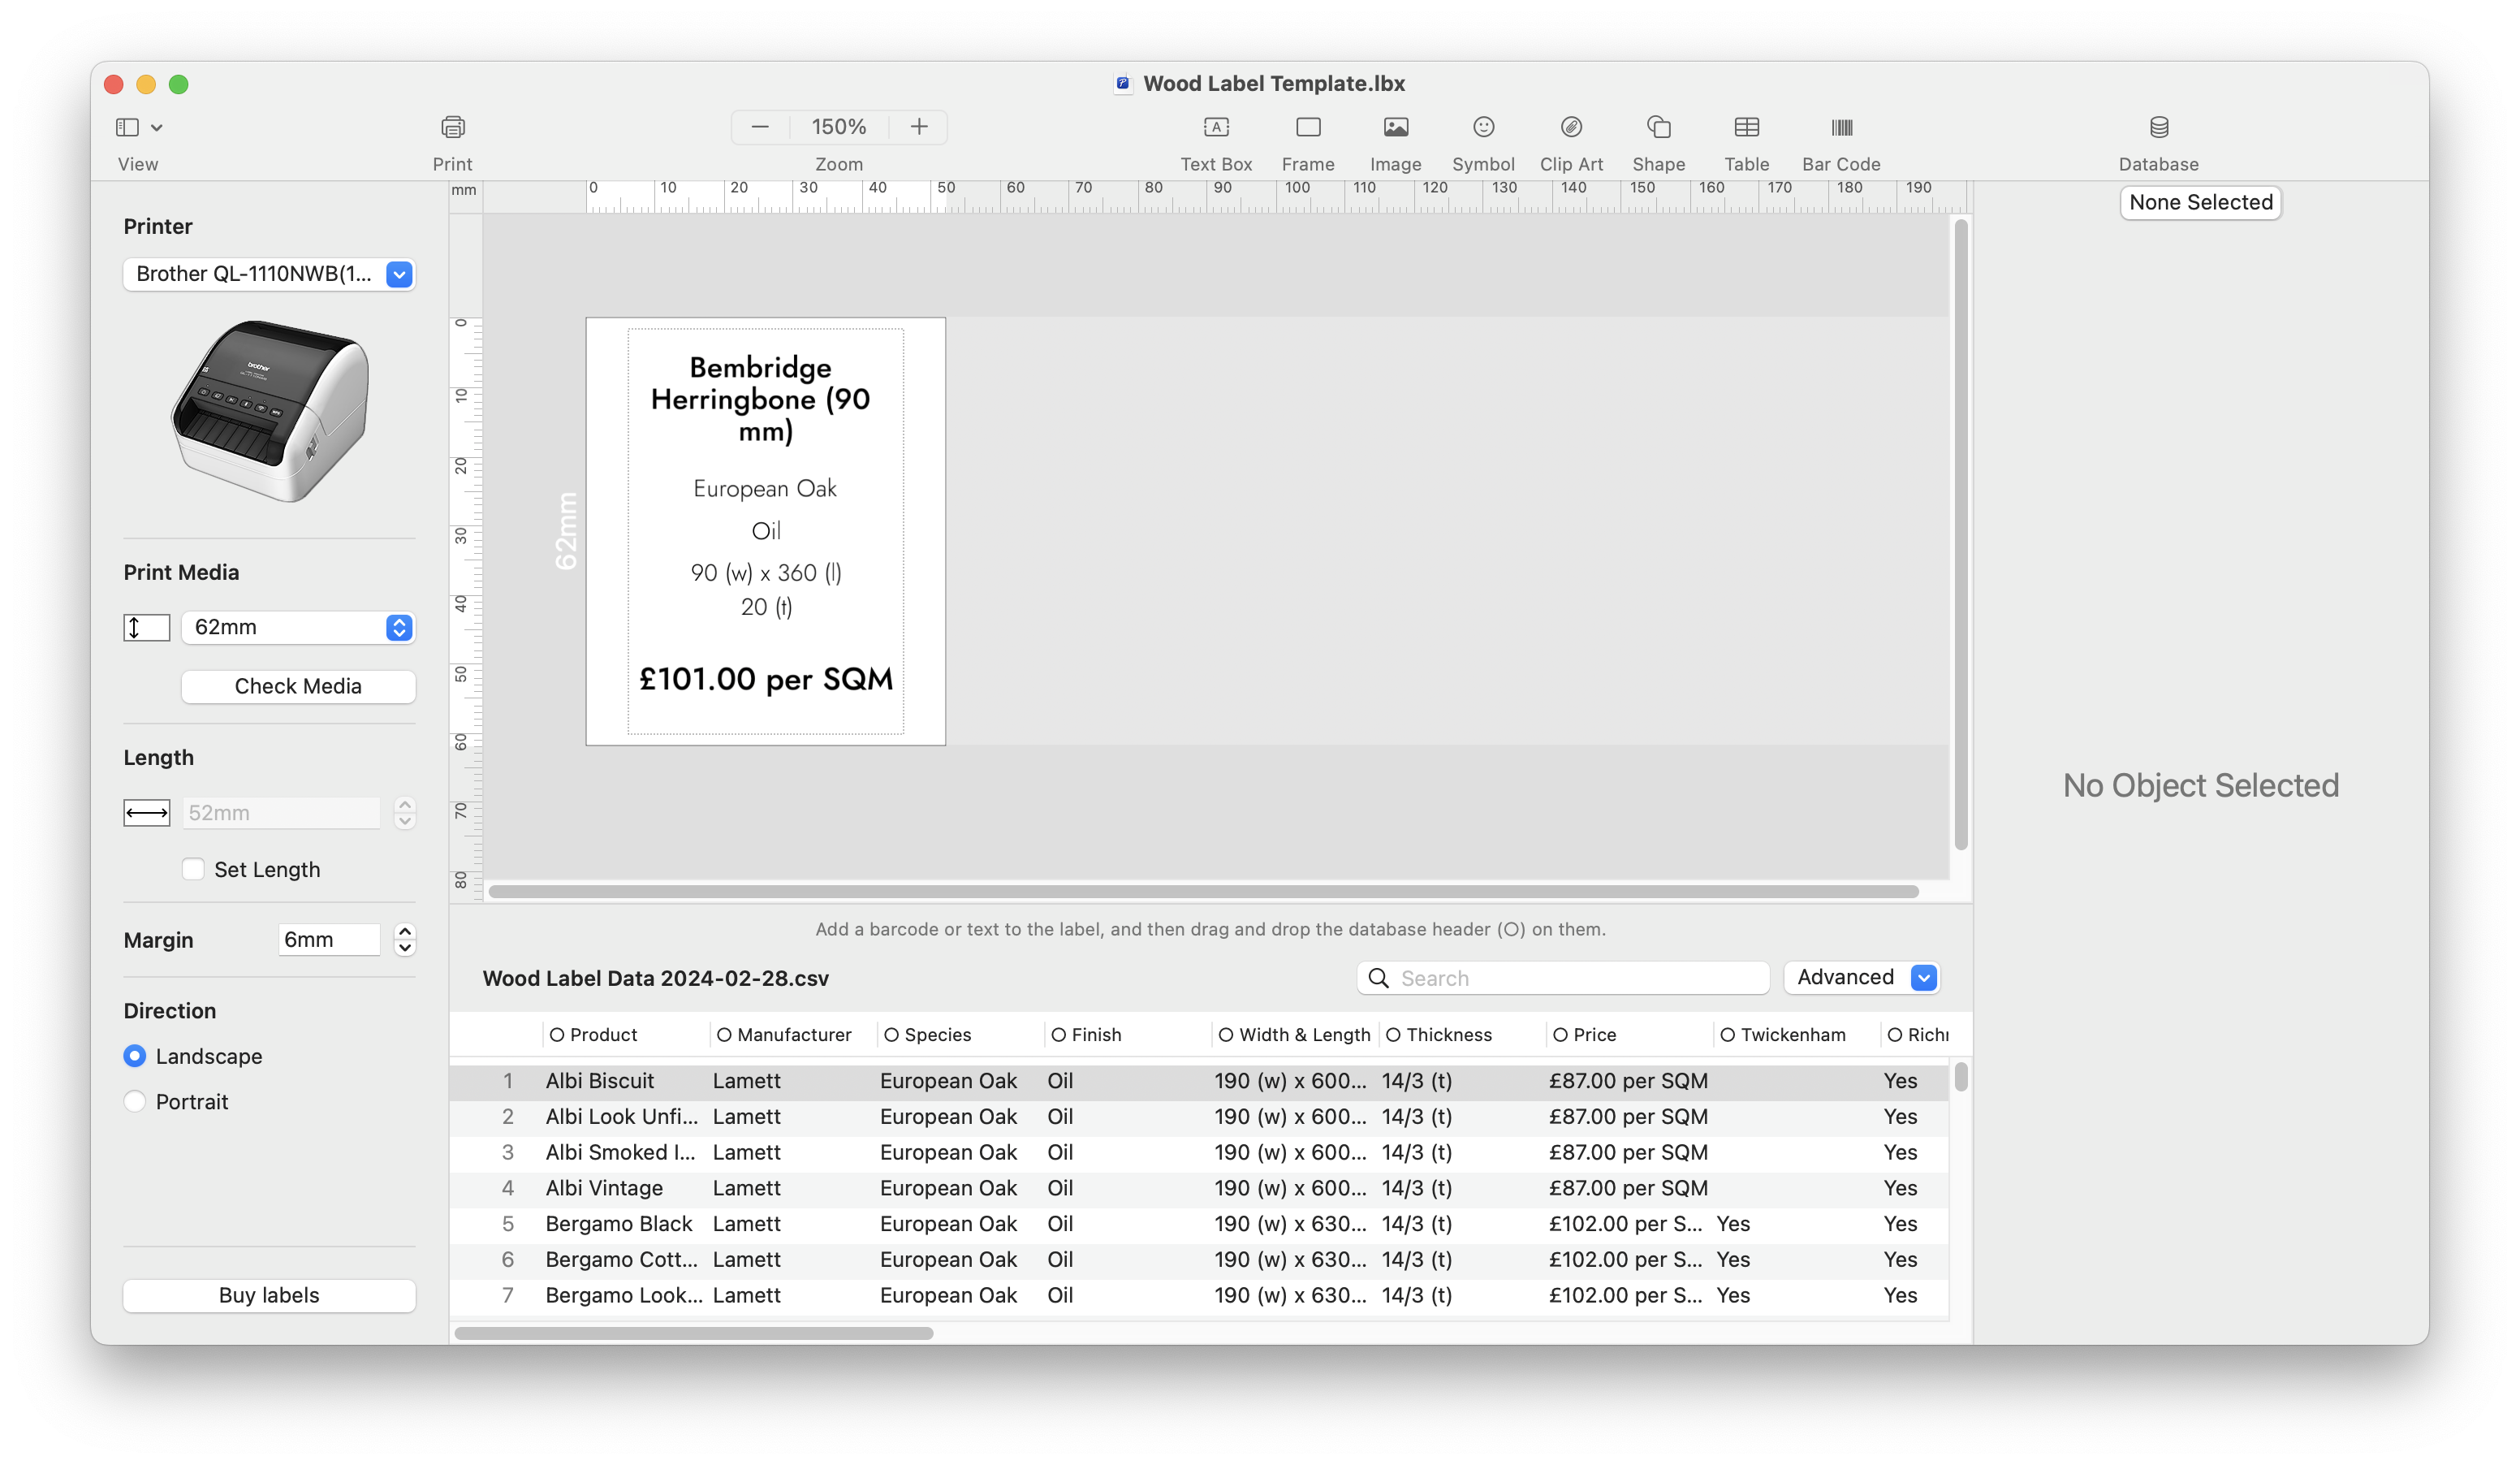
Task: Insert a Table from toolbar
Action: (1746, 127)
